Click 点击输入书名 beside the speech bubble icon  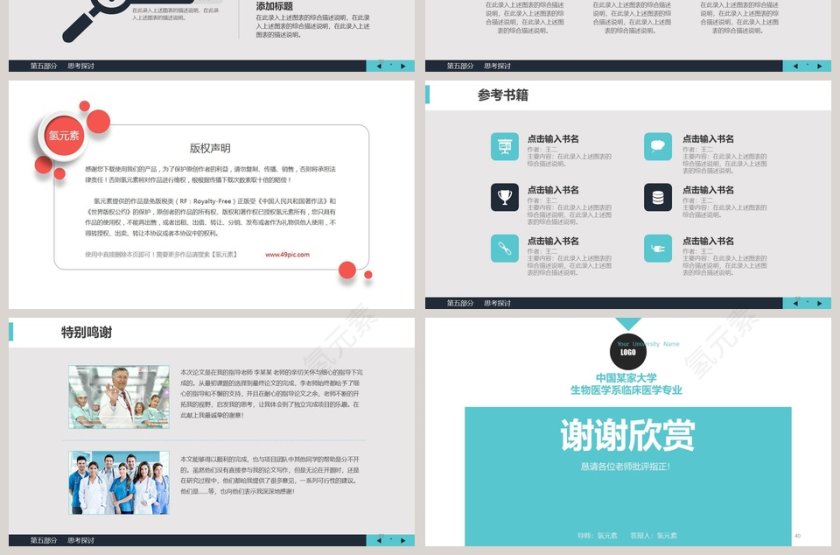[708, 139]
